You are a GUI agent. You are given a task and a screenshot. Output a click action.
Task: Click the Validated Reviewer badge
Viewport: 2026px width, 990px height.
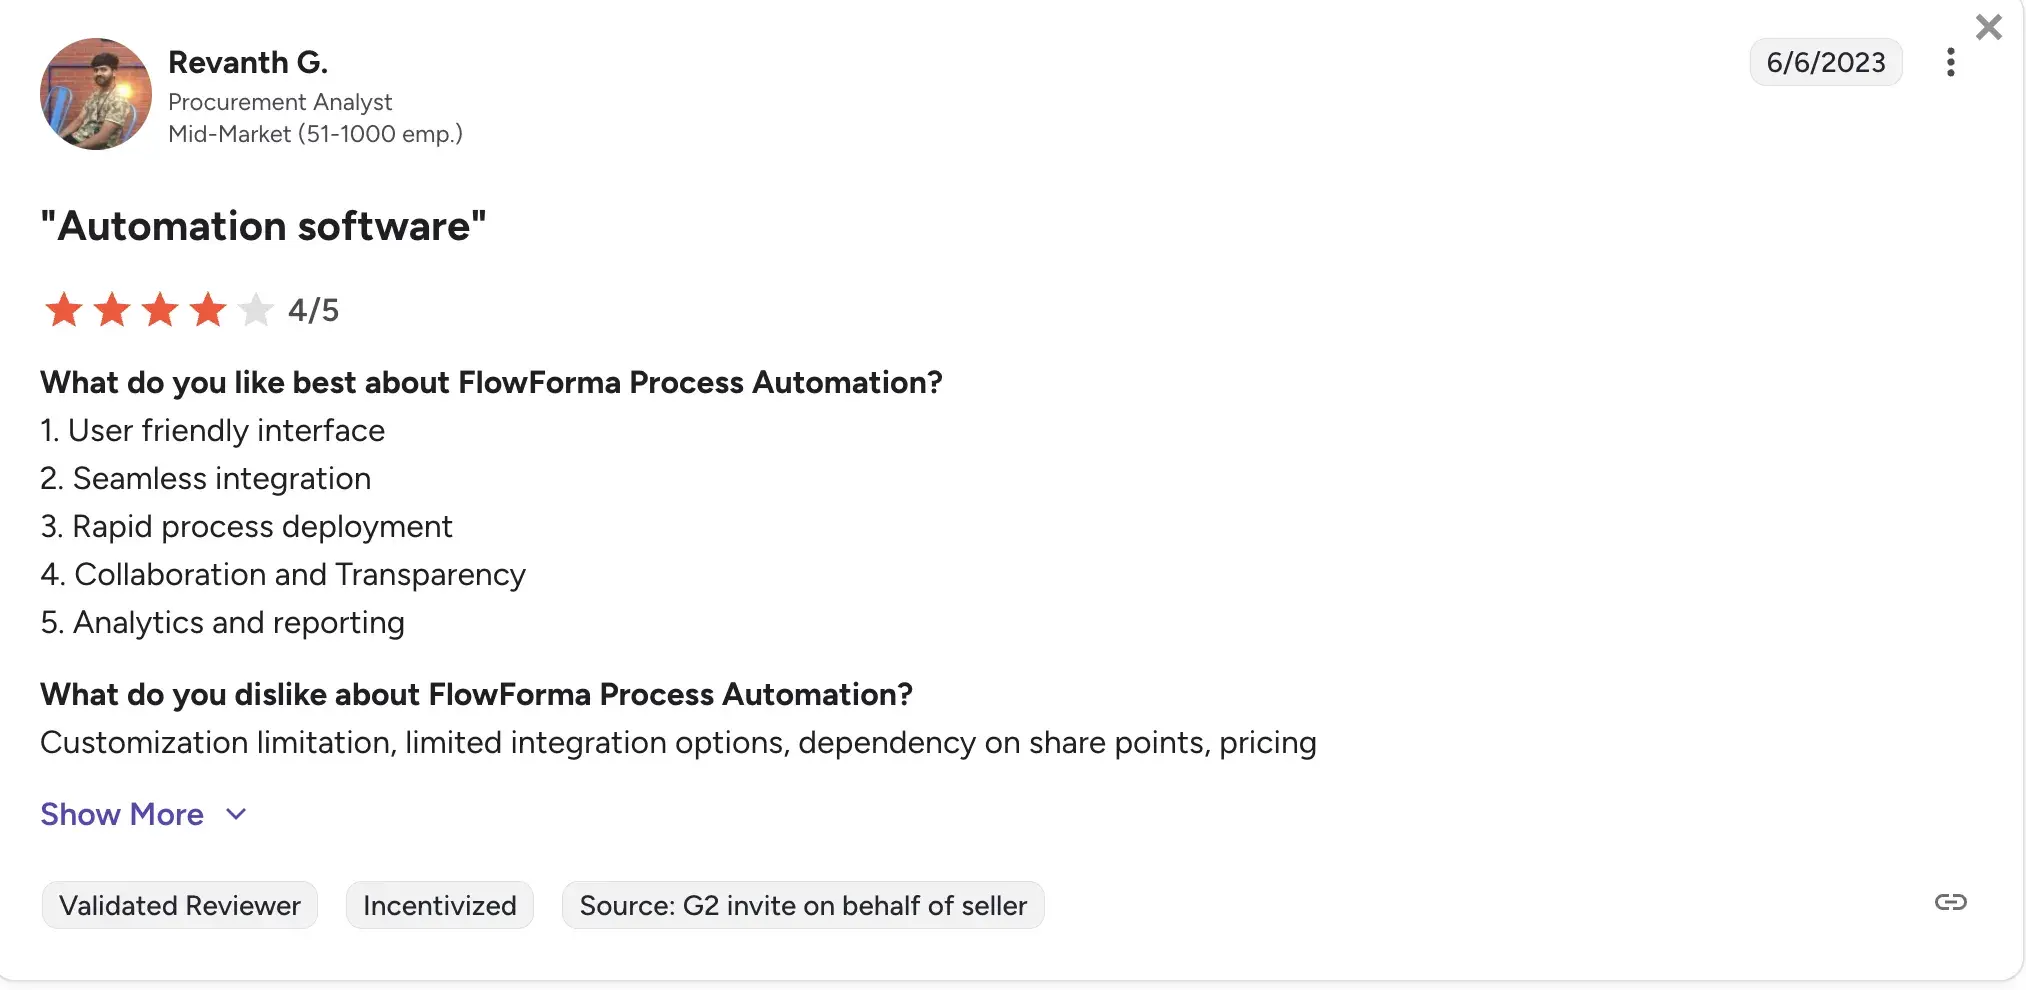click(179, 904)
